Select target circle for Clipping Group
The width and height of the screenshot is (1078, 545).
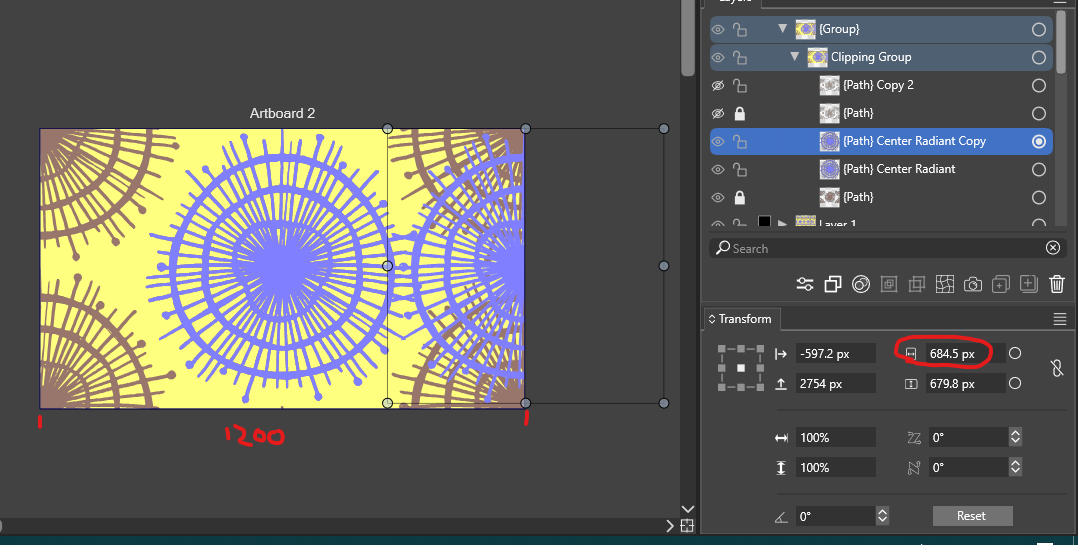coord(1039,57)
